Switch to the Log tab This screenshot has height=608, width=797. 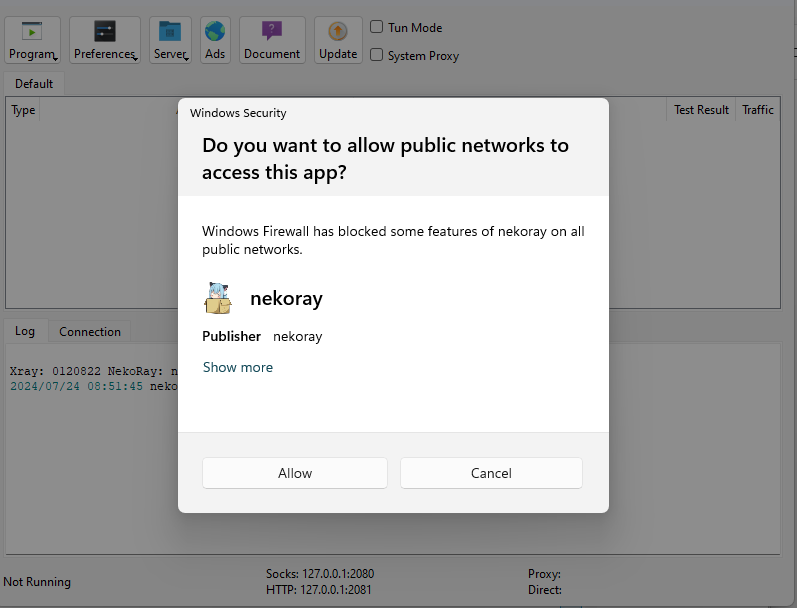point(25,331)
